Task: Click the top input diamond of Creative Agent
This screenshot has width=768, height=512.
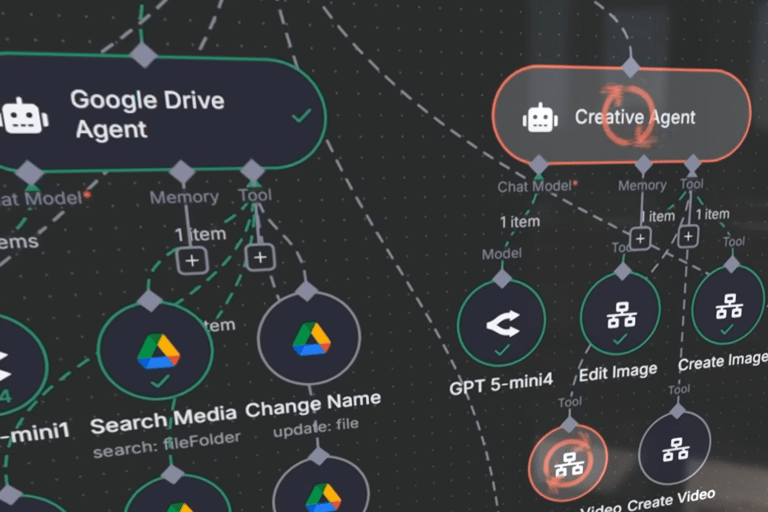Action: (630, 68)
